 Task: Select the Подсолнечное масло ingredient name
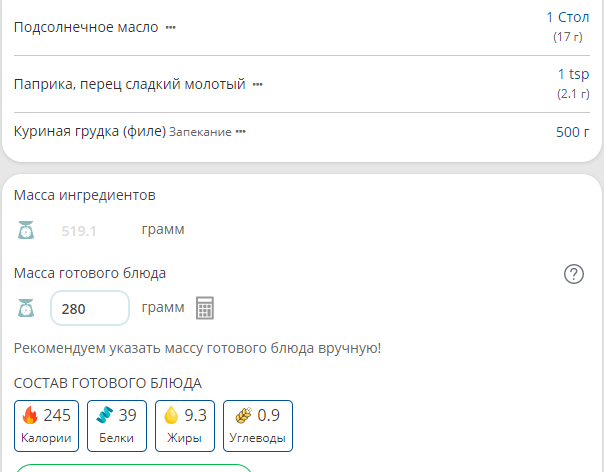86,27
